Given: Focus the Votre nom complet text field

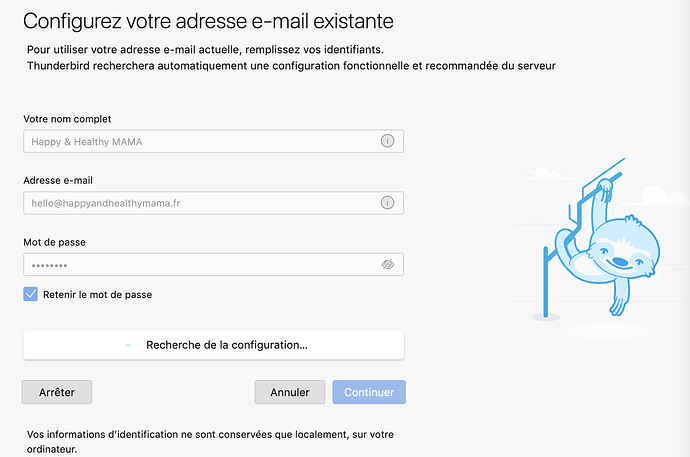Looking at the screenshot, I should 213,141.
